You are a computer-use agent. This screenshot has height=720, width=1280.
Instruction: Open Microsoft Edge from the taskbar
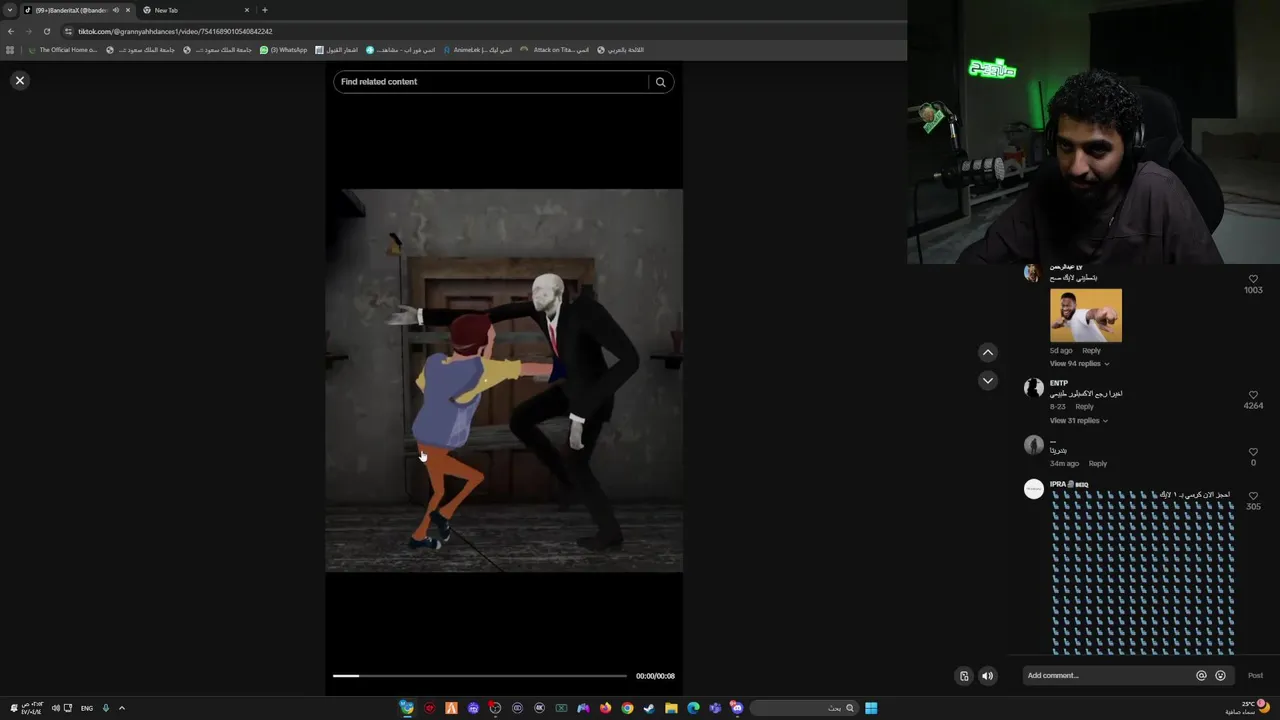coord(693,708)
